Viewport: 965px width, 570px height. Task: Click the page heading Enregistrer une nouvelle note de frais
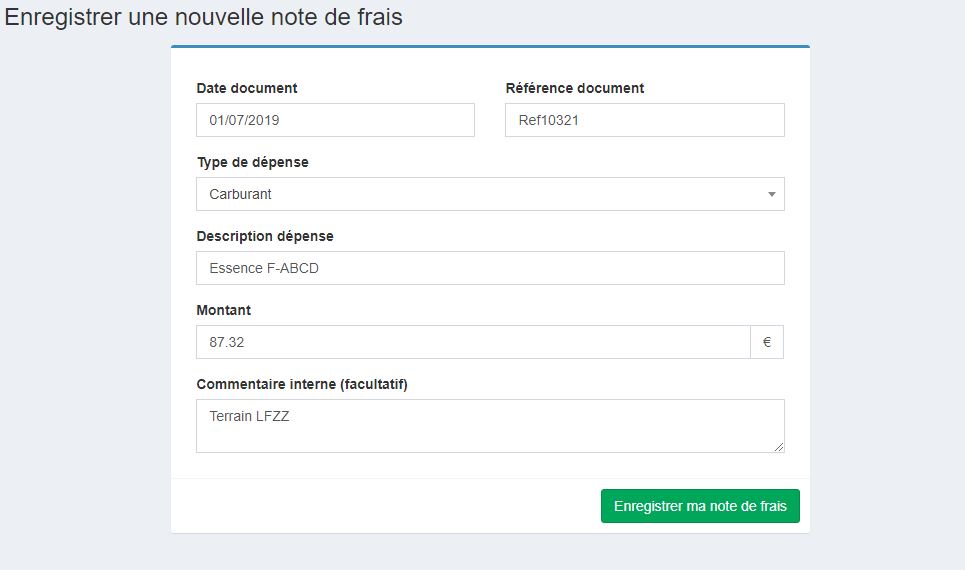pyautogui.click(x=204, y=17)
